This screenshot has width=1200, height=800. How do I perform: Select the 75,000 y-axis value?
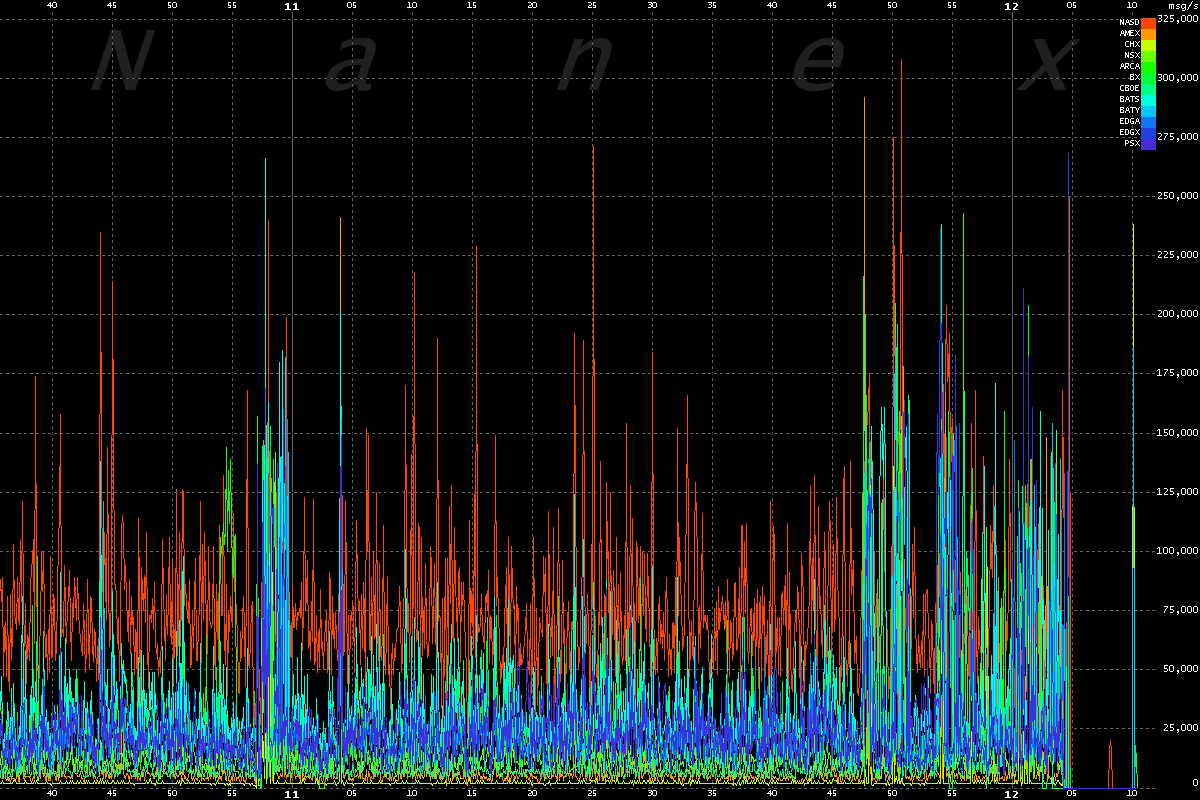pyautogui.click(x=1180, y=610)
